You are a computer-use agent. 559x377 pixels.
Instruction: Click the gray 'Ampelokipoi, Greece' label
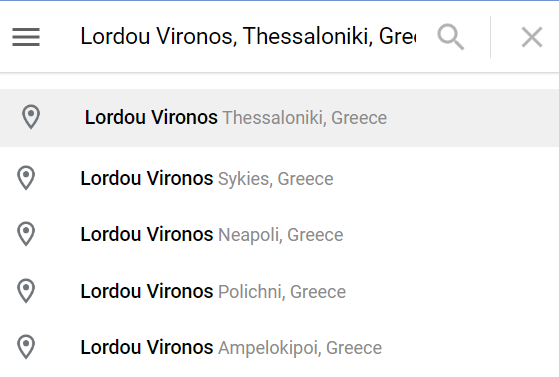pyautogui.click(x=300, y=348)
